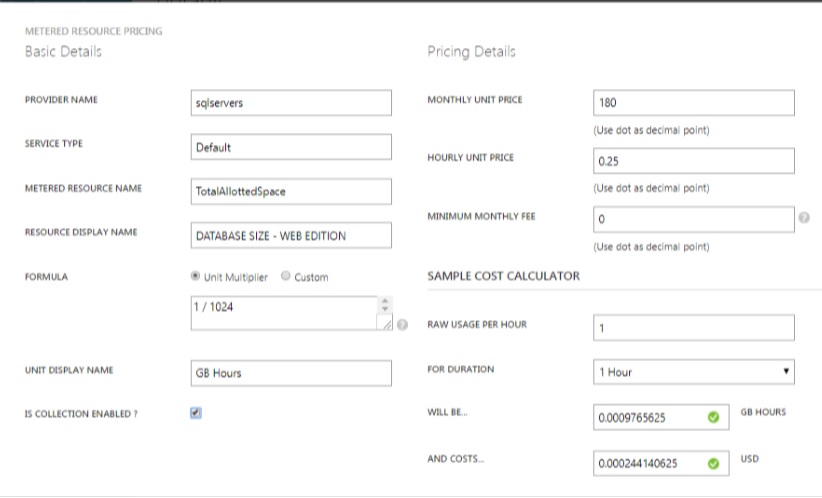
Task: Click the help icon beside the formula box
Action: [402, 325]
